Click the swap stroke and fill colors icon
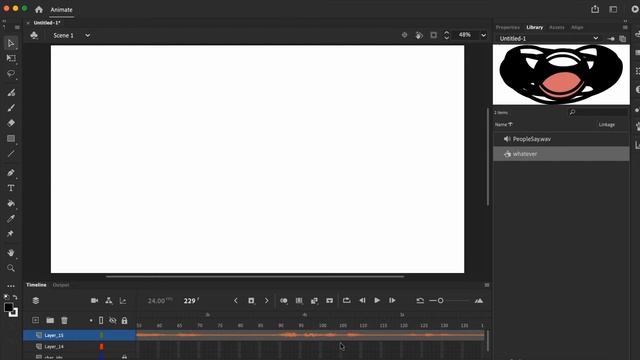The image size is (640, 360). (x=15, y=297)
